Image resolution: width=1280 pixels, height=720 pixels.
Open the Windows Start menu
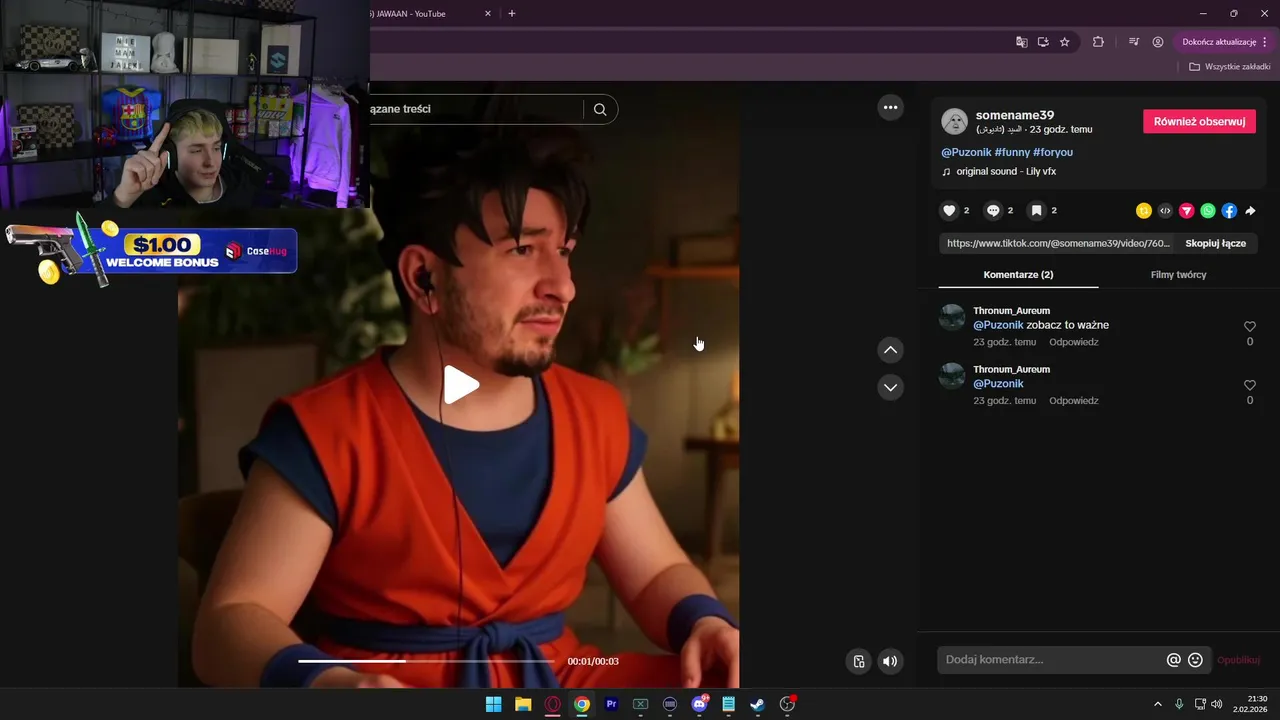click(x=493, y=704)
